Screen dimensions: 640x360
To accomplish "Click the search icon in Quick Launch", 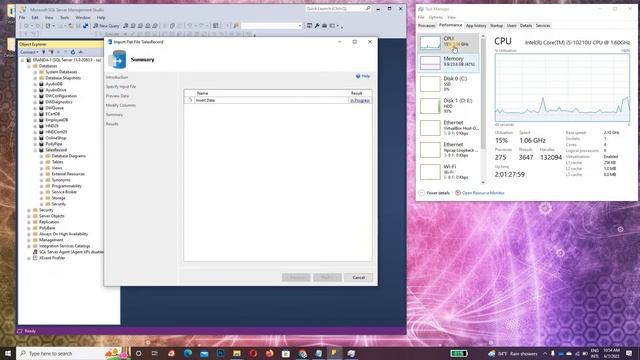I will [x=368, y=9].
